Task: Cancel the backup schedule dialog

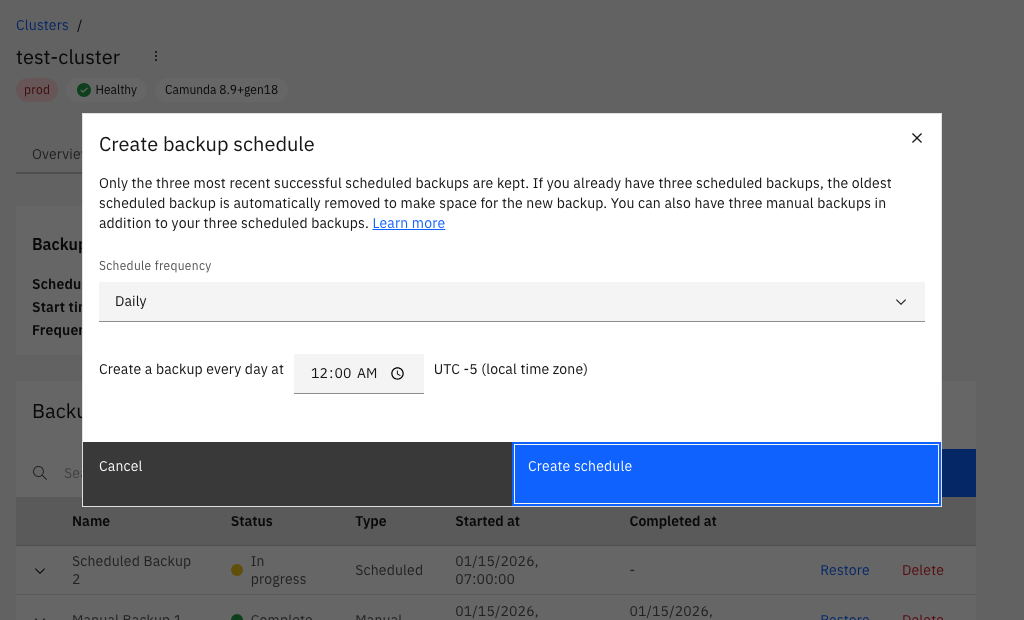Action: [297, 474]
